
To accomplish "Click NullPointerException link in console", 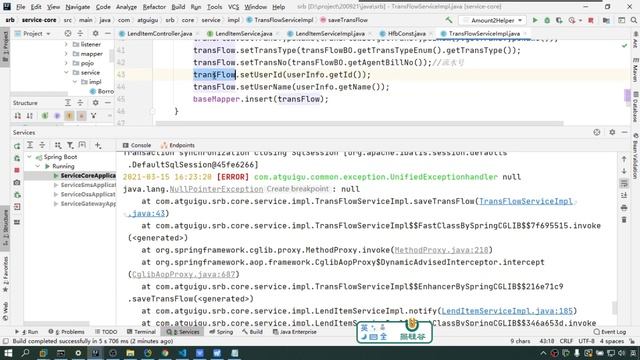I will [x=216, y=189].
